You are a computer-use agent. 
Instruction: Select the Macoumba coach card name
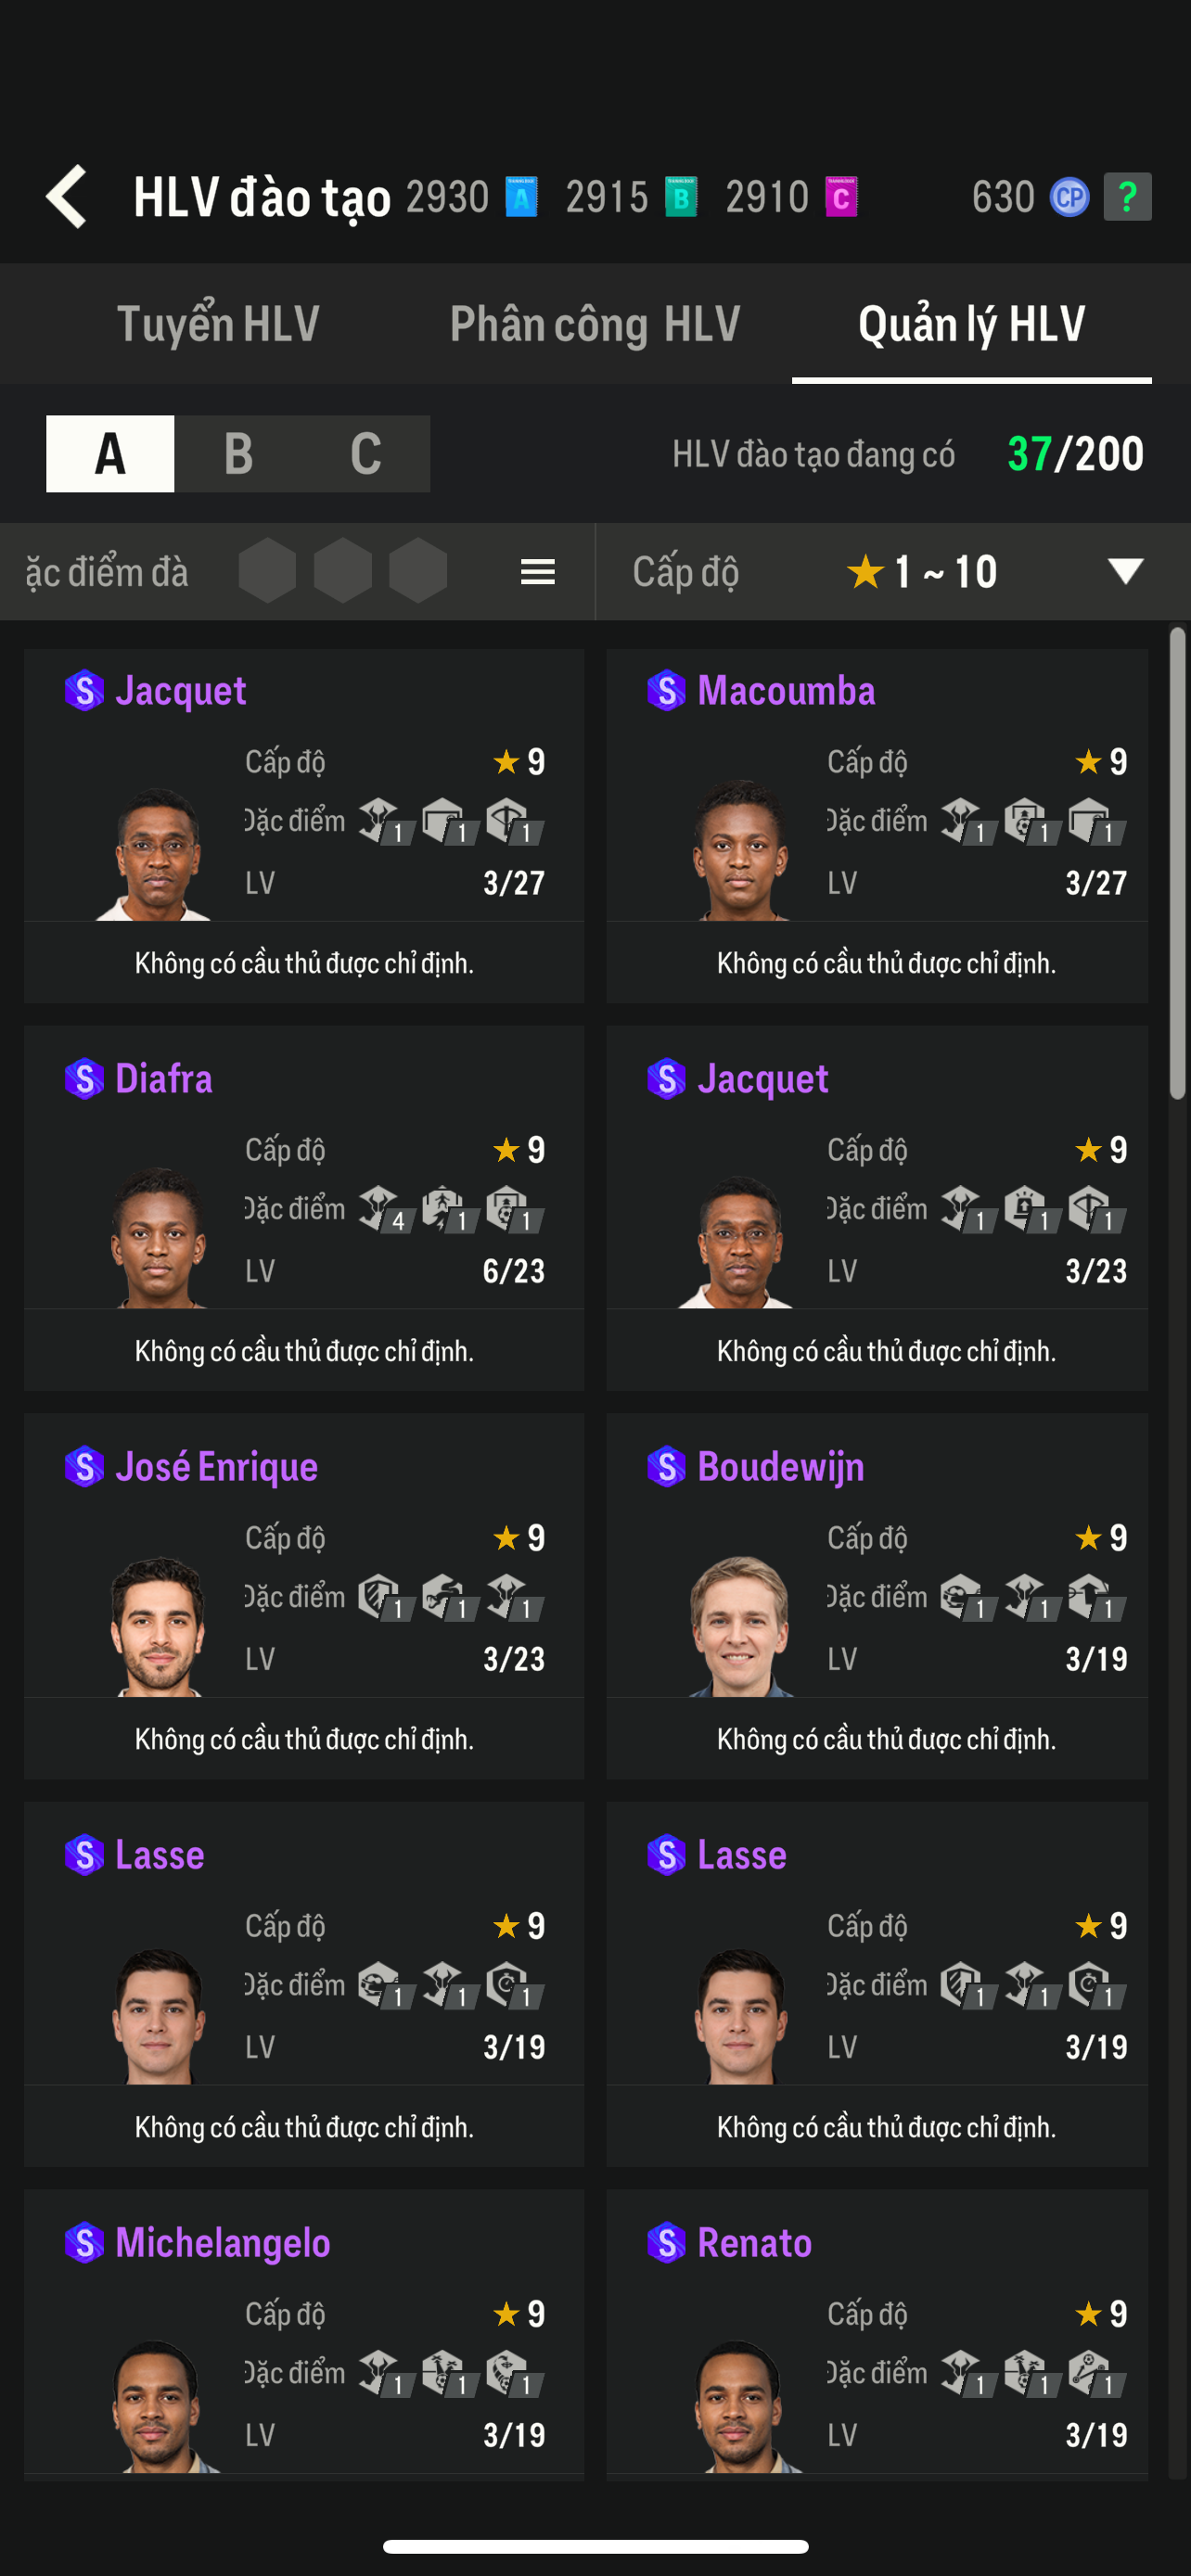pos(785,691)
